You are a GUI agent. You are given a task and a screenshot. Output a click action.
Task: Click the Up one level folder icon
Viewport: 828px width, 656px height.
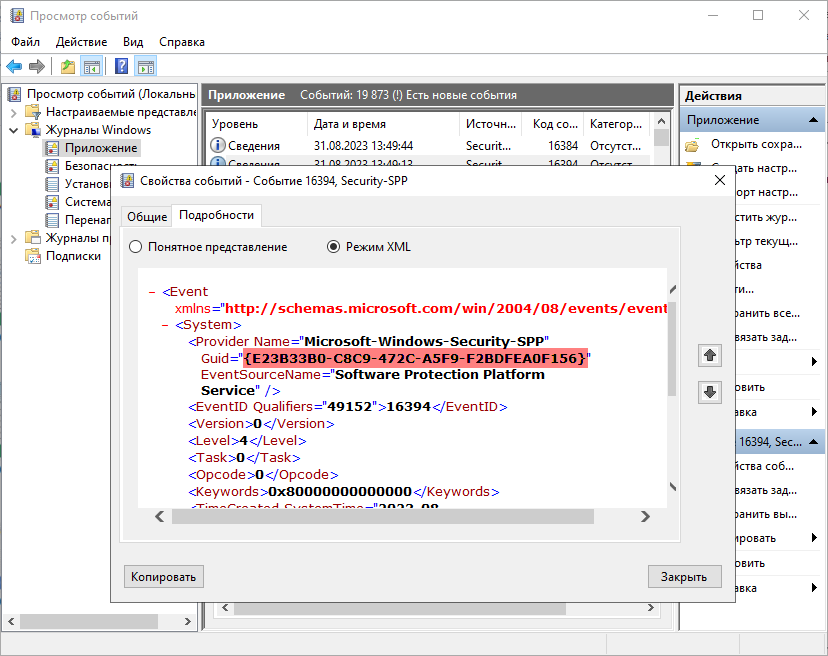[x=68, y=67]
